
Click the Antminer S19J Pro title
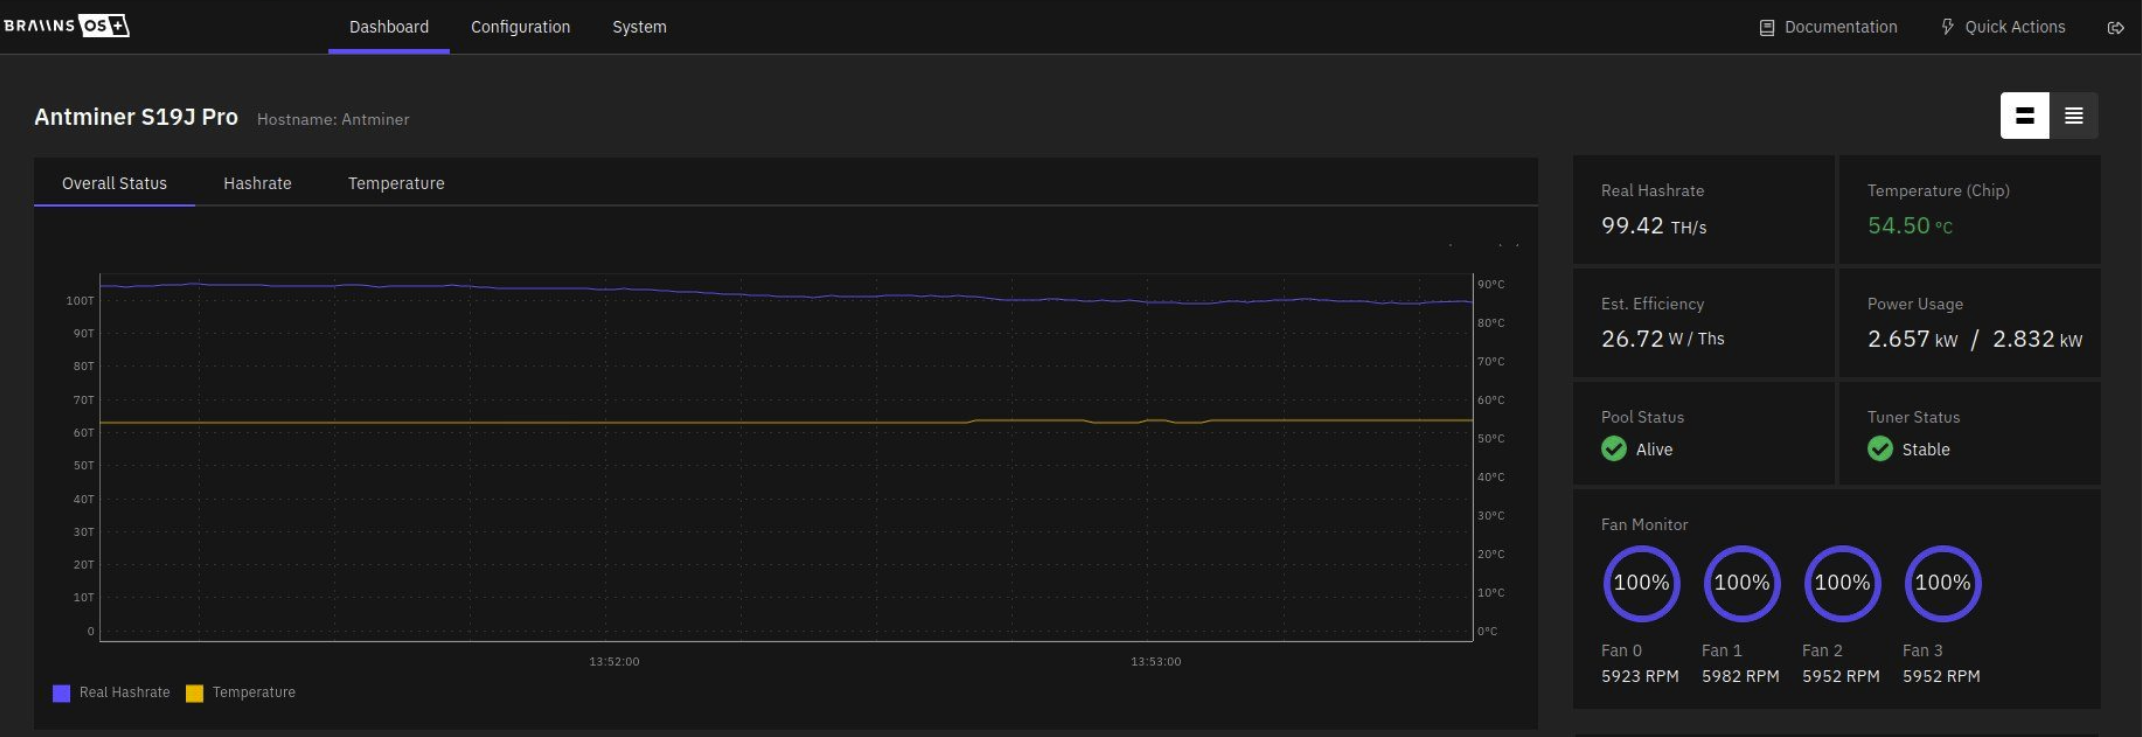(136, 117)
